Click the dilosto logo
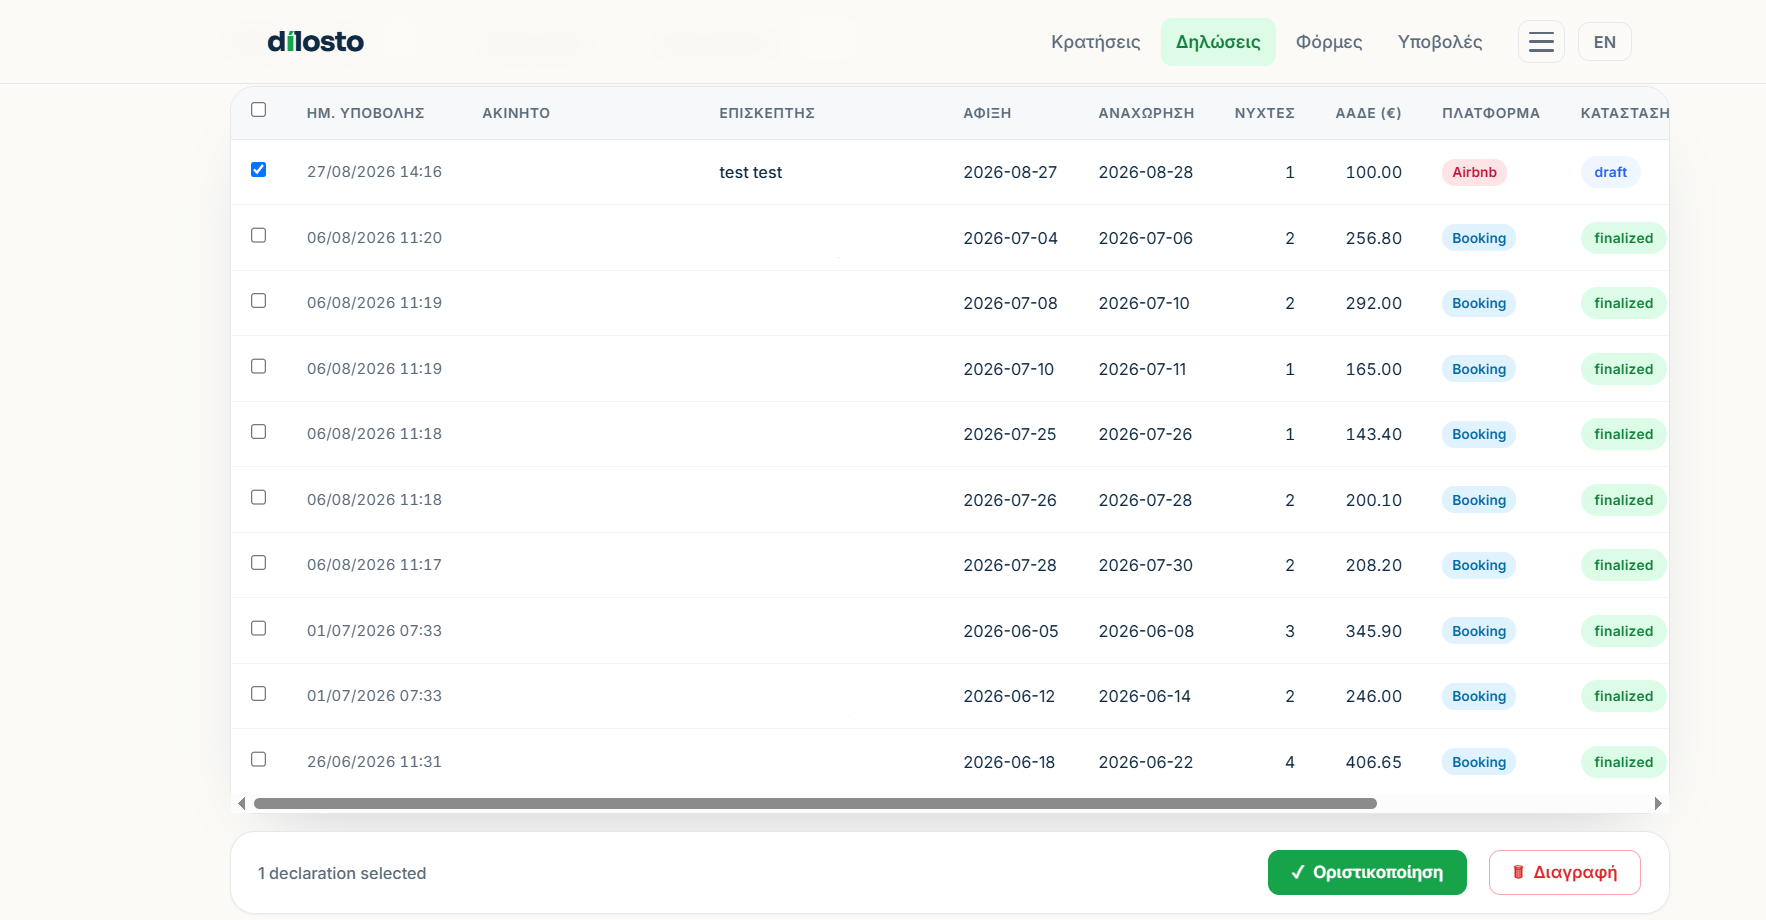 pyautogui.click(x=315, y=42)
